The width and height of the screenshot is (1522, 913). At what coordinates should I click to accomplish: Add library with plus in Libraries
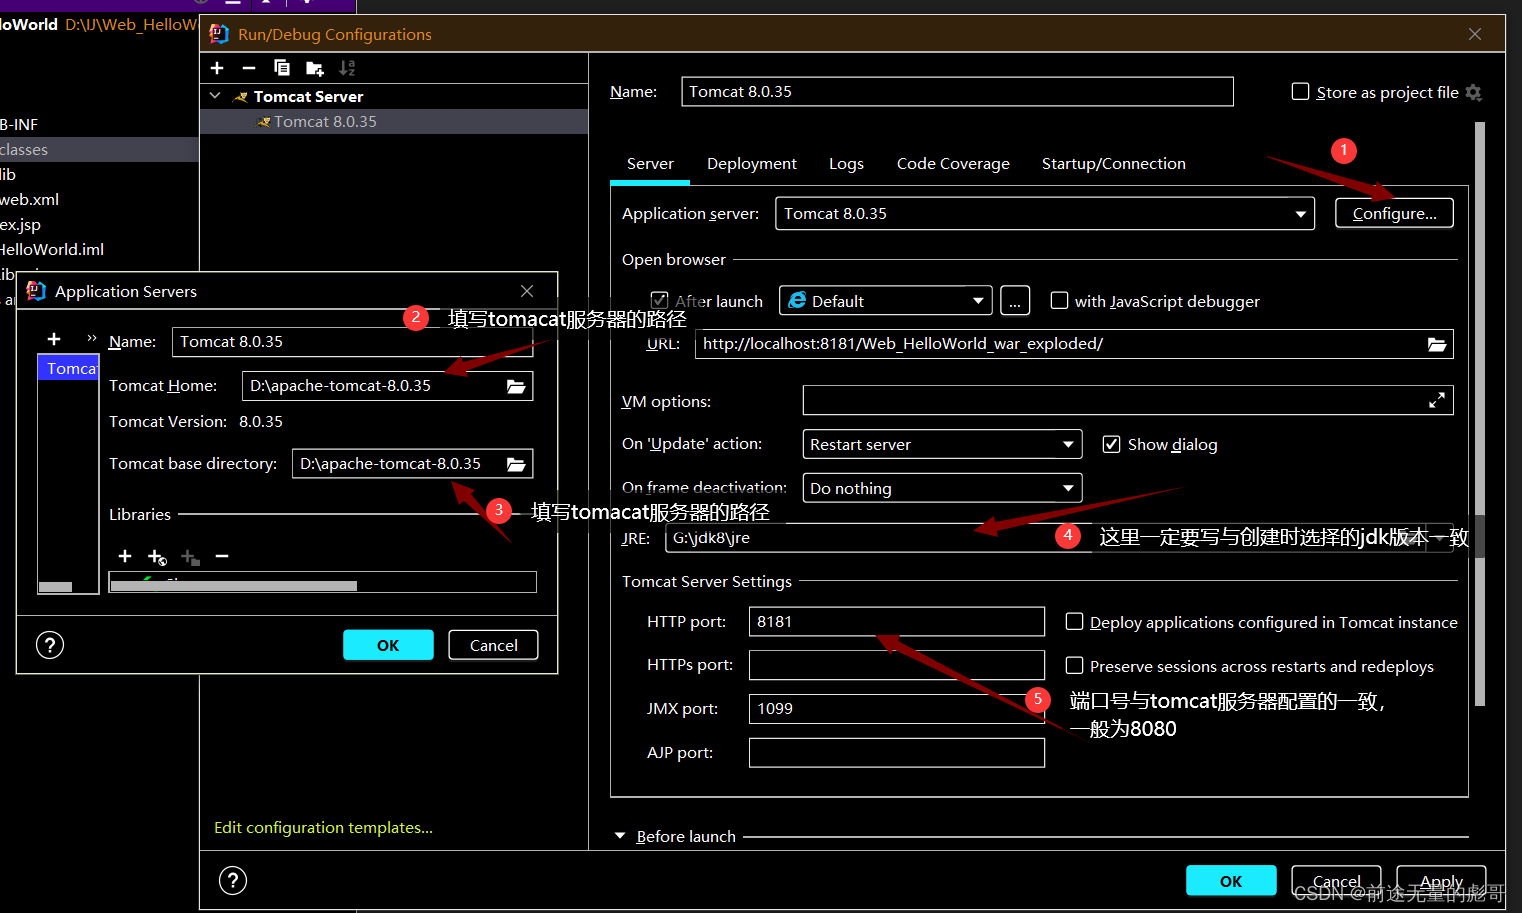[125, 556]
